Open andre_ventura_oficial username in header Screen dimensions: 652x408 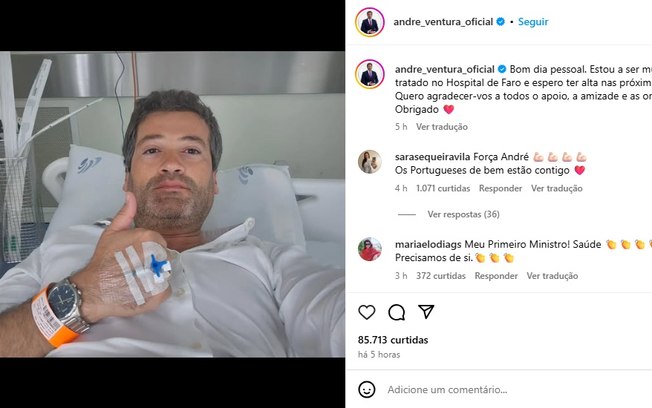click(x=443, y=22)
